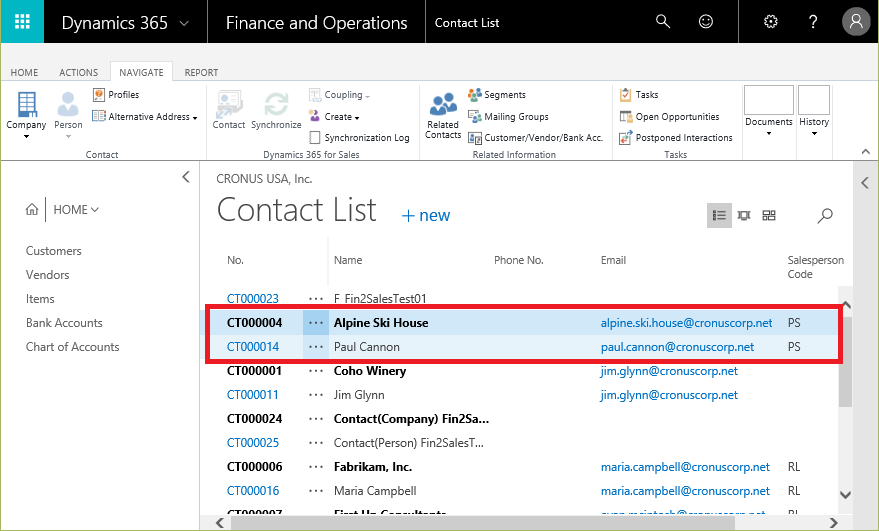The width and height of the screenshot is (879, 531).
Task: Switch to tiles view icon
Action: [x=769, y=215]
